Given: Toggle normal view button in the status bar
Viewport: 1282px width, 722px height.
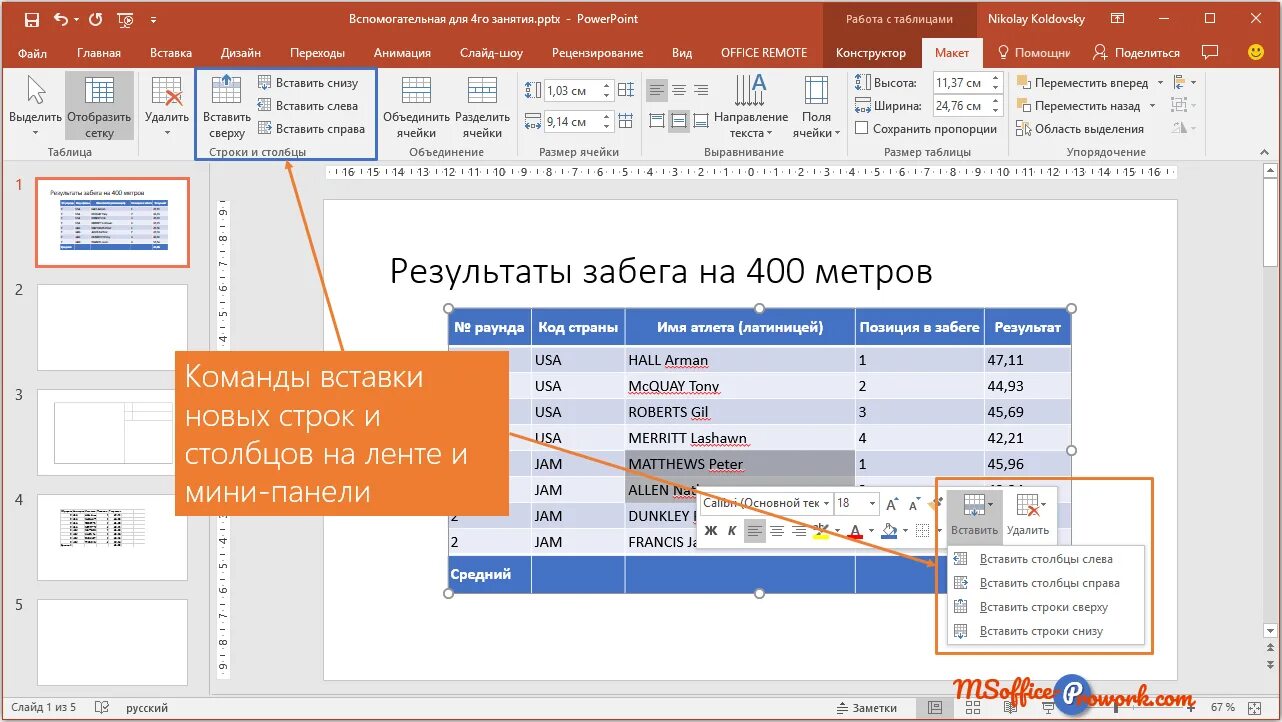Looking at the screenshot, I should (x=935, y=707).
